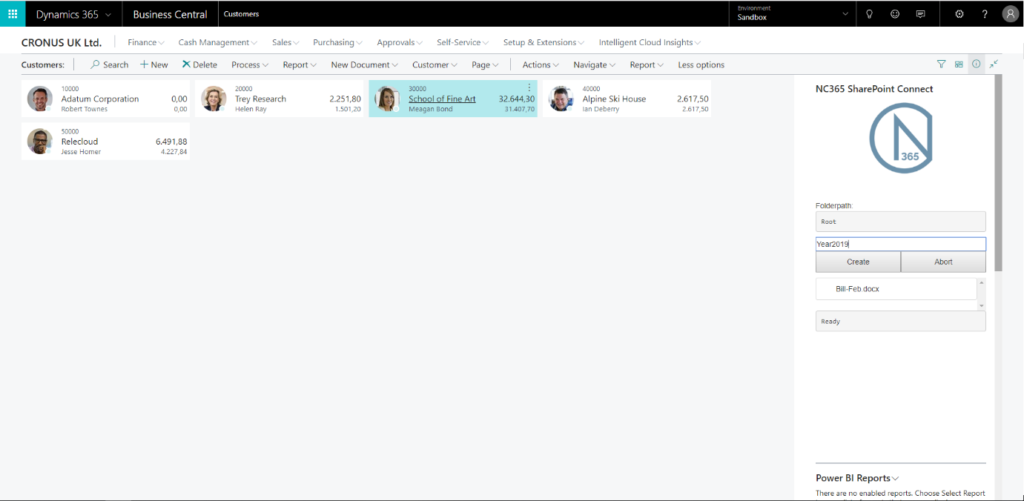Click Jesse Homer's photo on Relecloud card
The width and height of the screenshot is (1024, 501).
click(x=40, y=141)
